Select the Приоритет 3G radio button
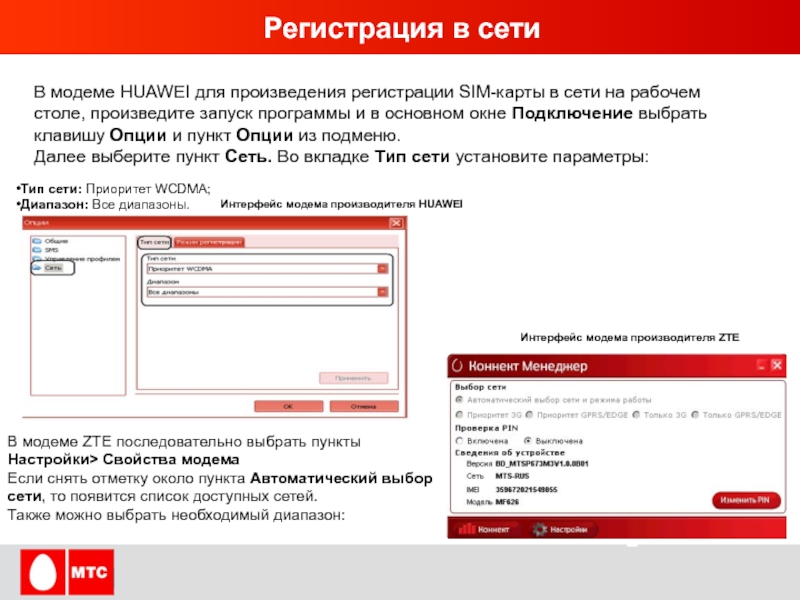The width and height of the screenshot is (800, 600). [459, 415]
